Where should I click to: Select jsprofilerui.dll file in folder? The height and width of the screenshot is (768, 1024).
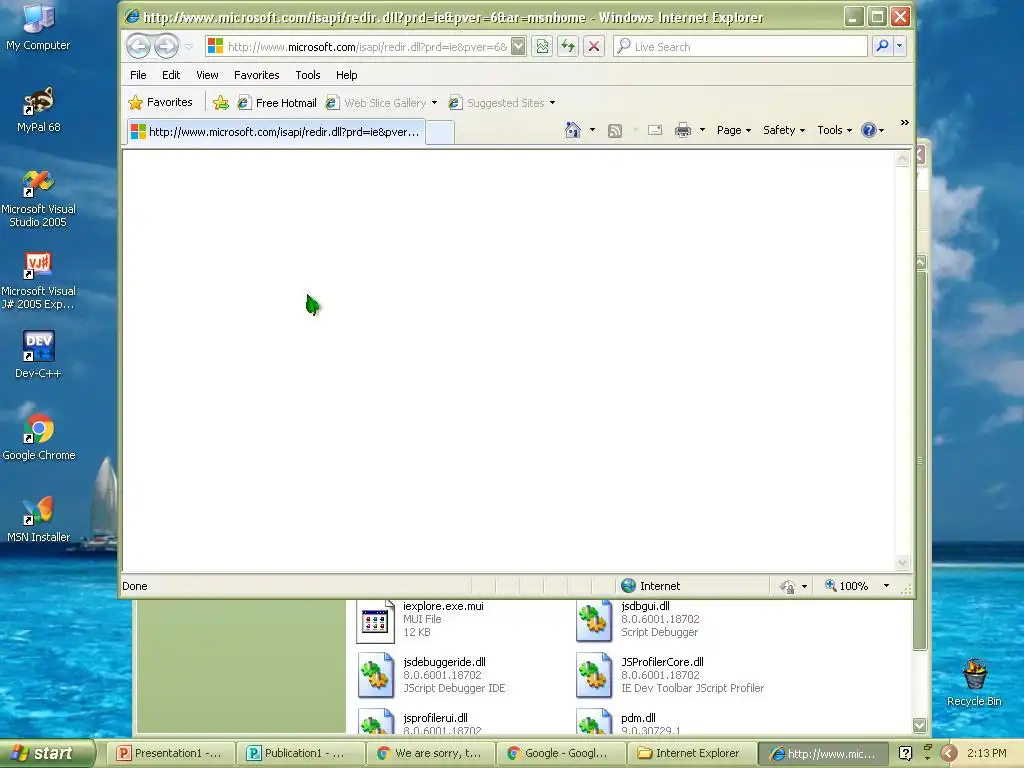pos(421,722)
